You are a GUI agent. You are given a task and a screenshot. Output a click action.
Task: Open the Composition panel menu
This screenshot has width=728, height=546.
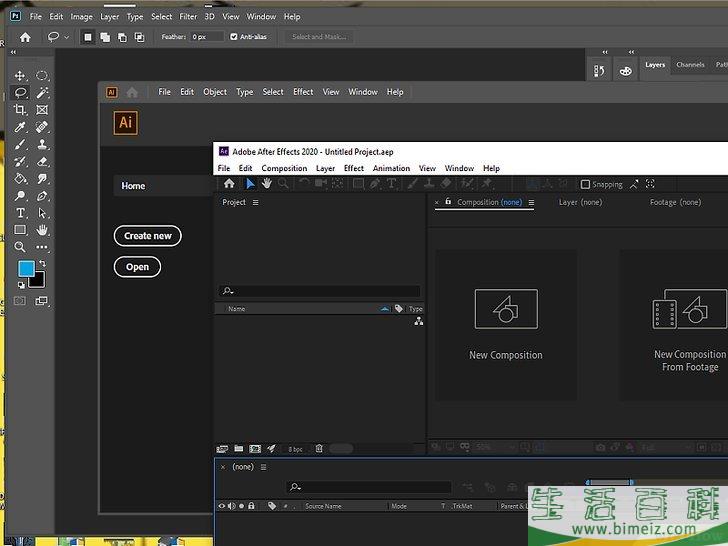pos(531,202)
